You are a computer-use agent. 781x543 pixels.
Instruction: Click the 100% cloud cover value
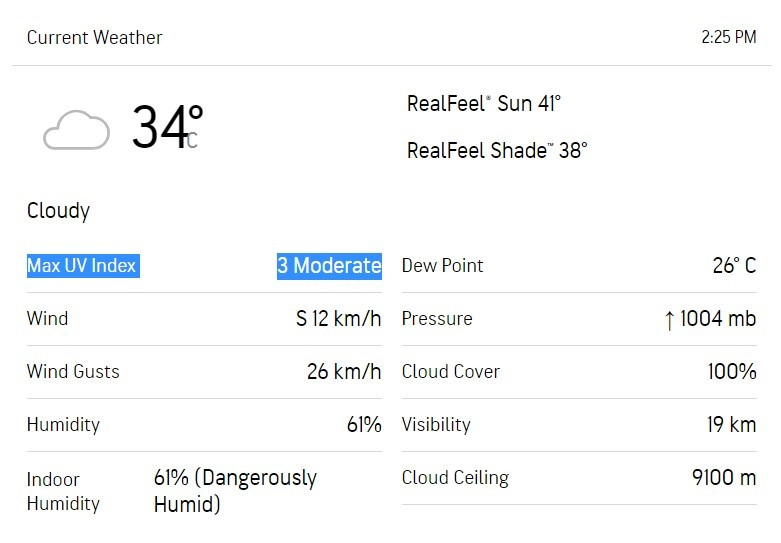732,372
